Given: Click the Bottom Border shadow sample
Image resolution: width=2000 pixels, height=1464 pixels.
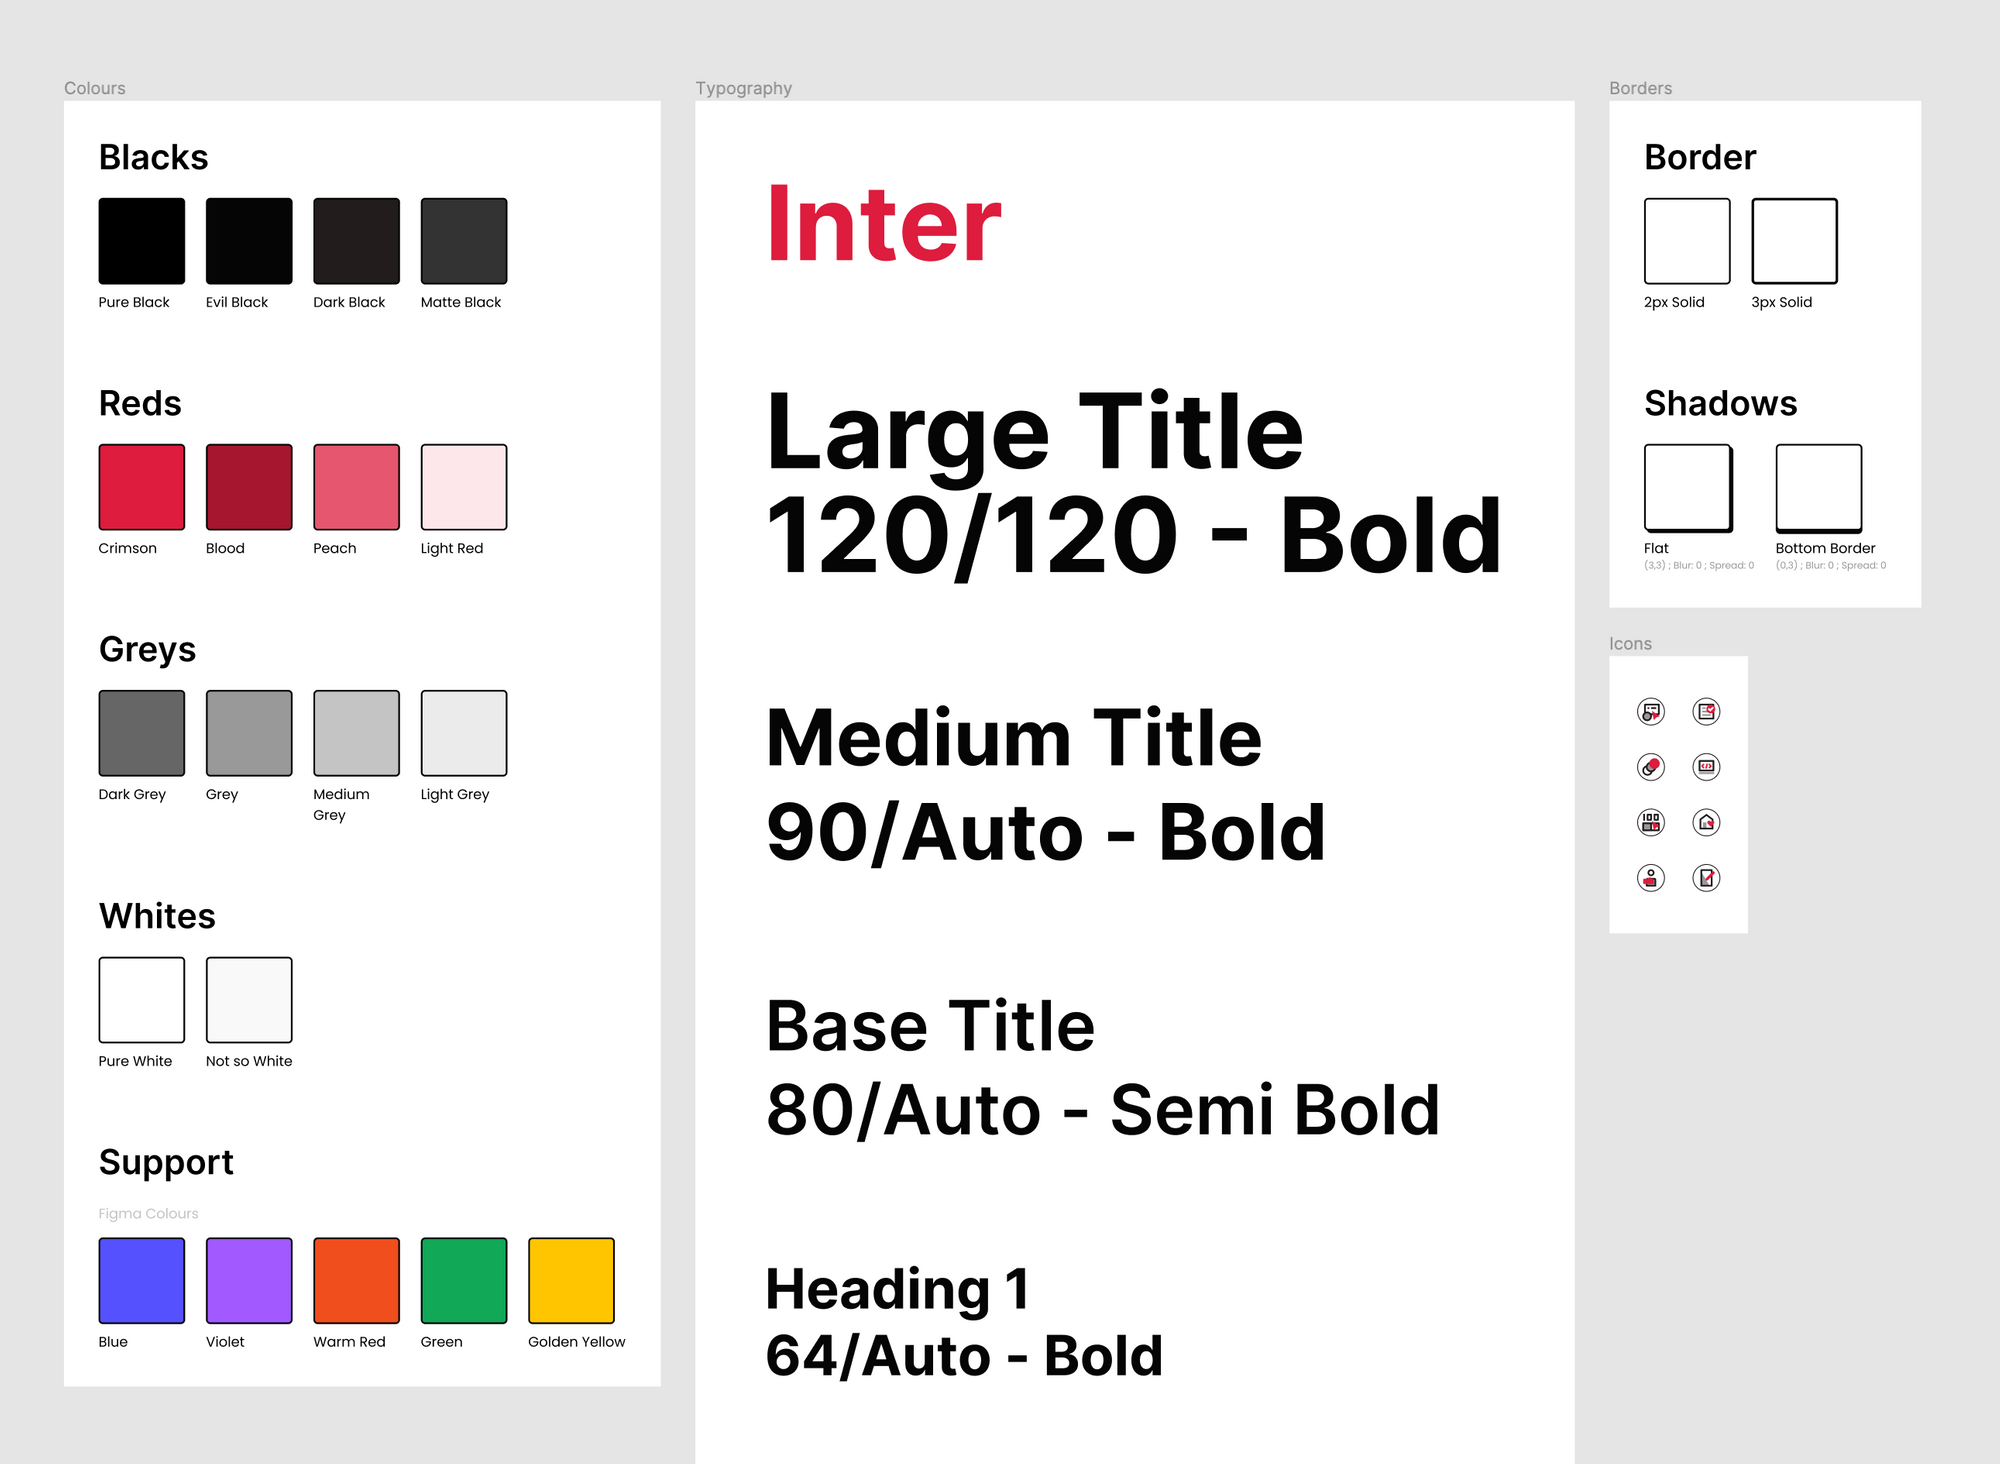Looking at the screenshot, I should 1819,488.
